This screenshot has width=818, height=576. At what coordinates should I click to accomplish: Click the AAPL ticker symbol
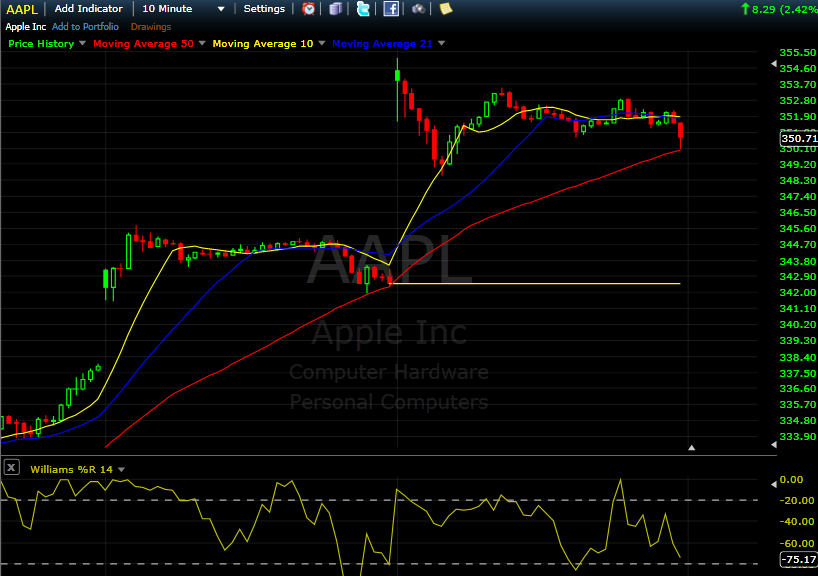22,9
